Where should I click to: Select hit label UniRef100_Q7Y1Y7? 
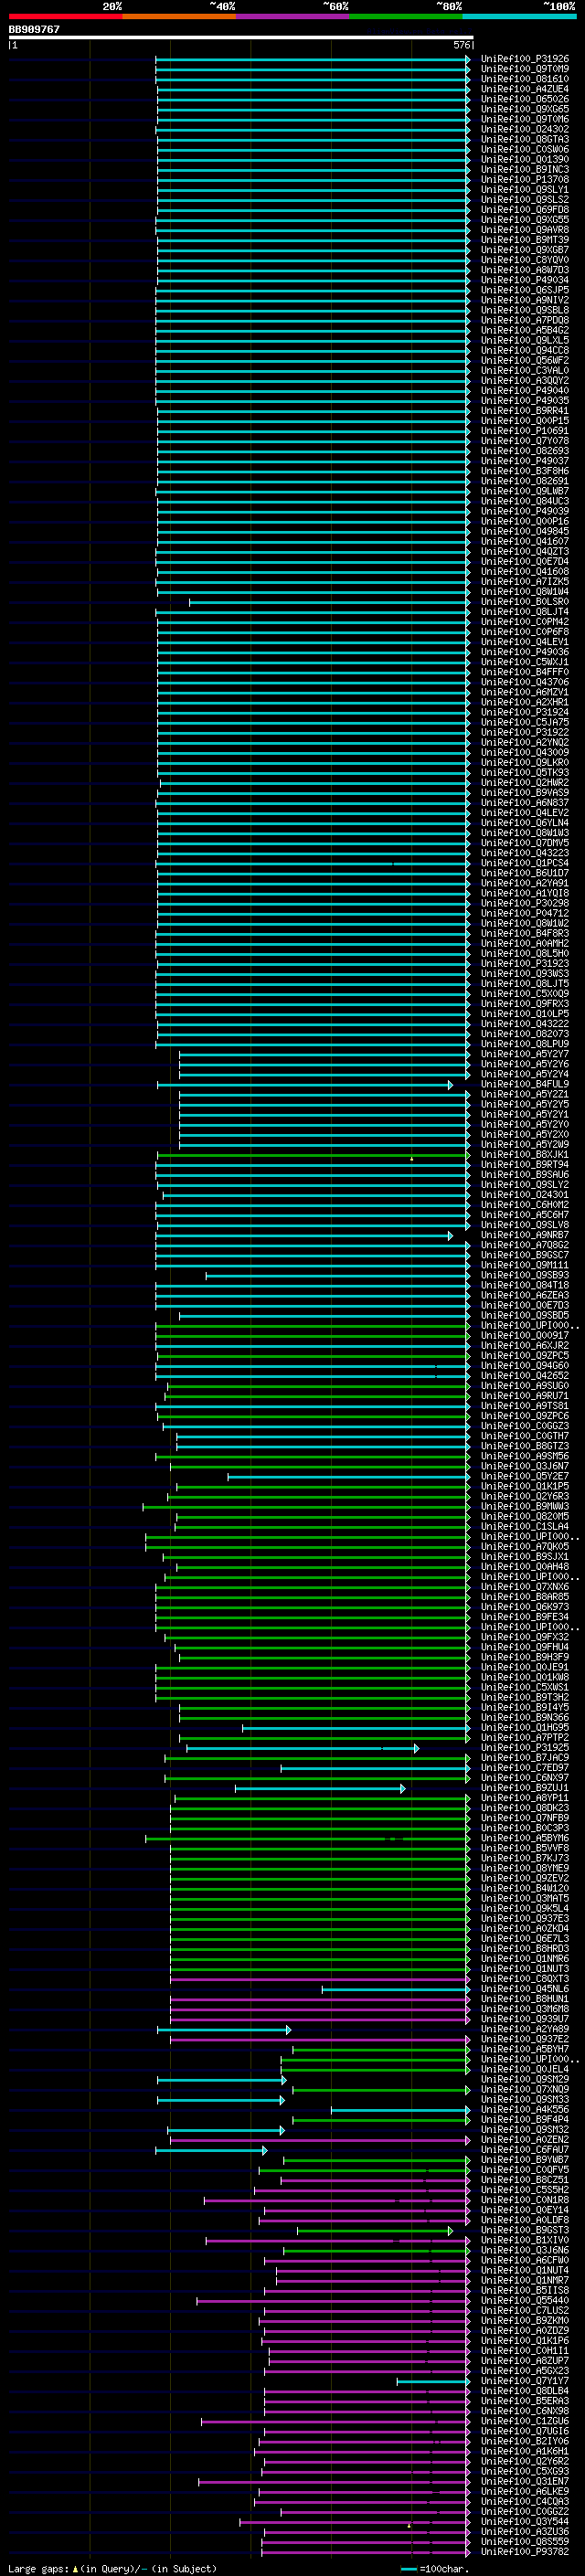525,2381
